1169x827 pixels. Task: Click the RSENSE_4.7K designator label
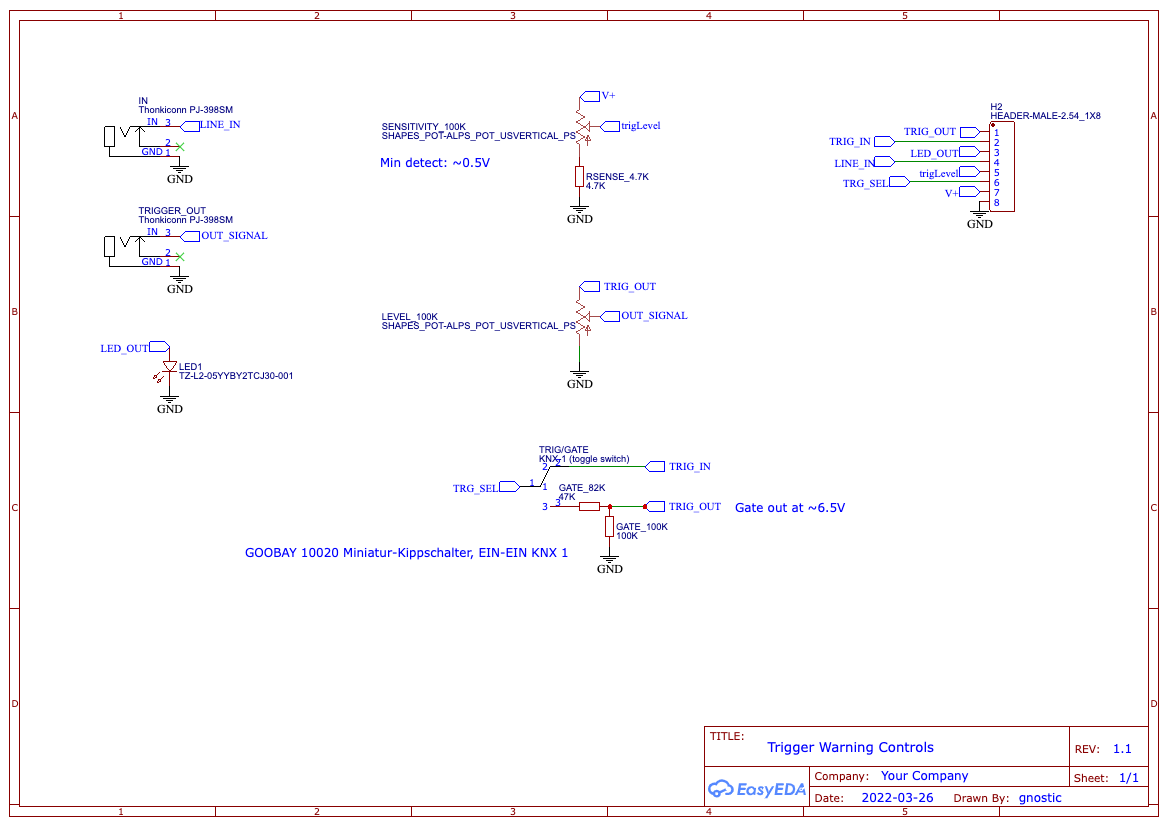point(617,177)
